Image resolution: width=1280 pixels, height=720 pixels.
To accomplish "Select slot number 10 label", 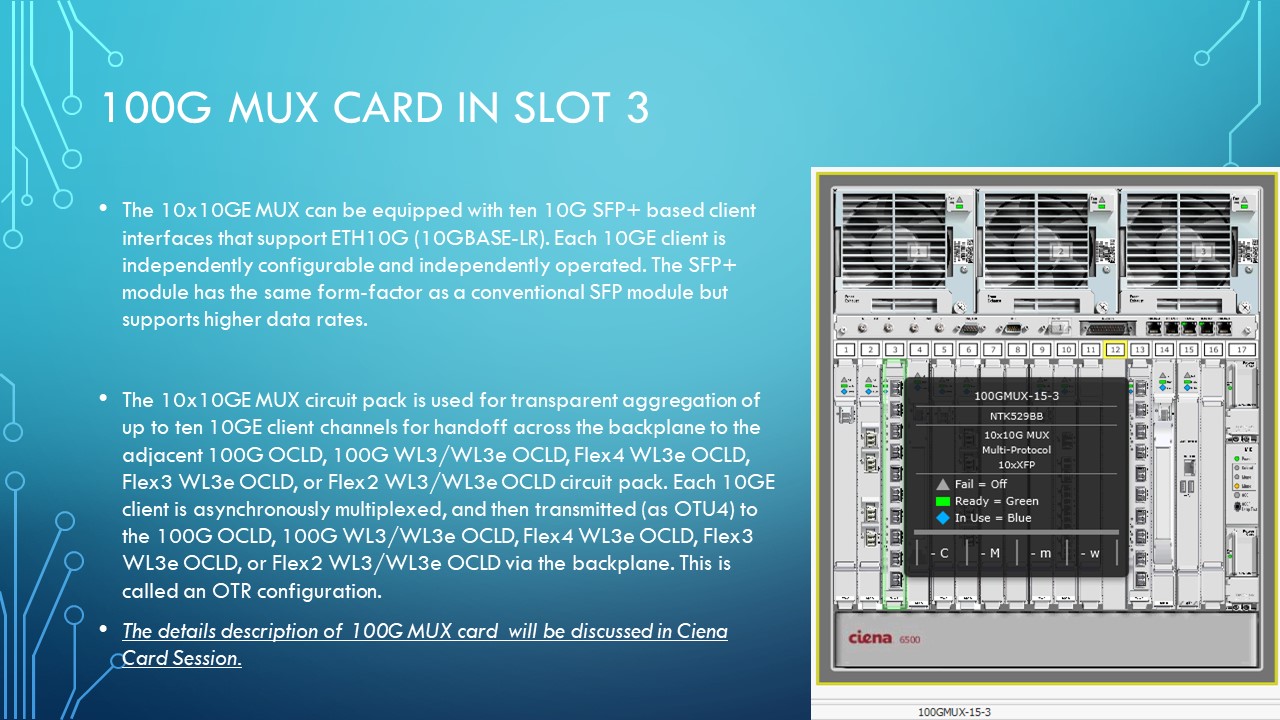I will [1066, 349].
